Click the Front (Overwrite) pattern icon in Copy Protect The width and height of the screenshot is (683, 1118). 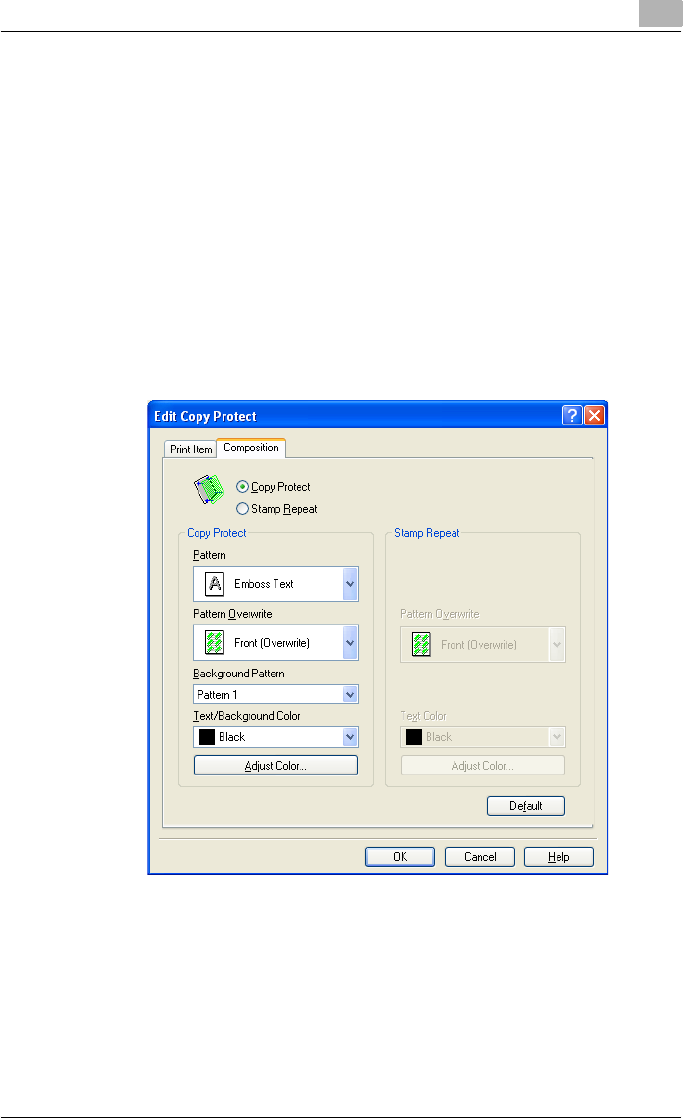215,642
